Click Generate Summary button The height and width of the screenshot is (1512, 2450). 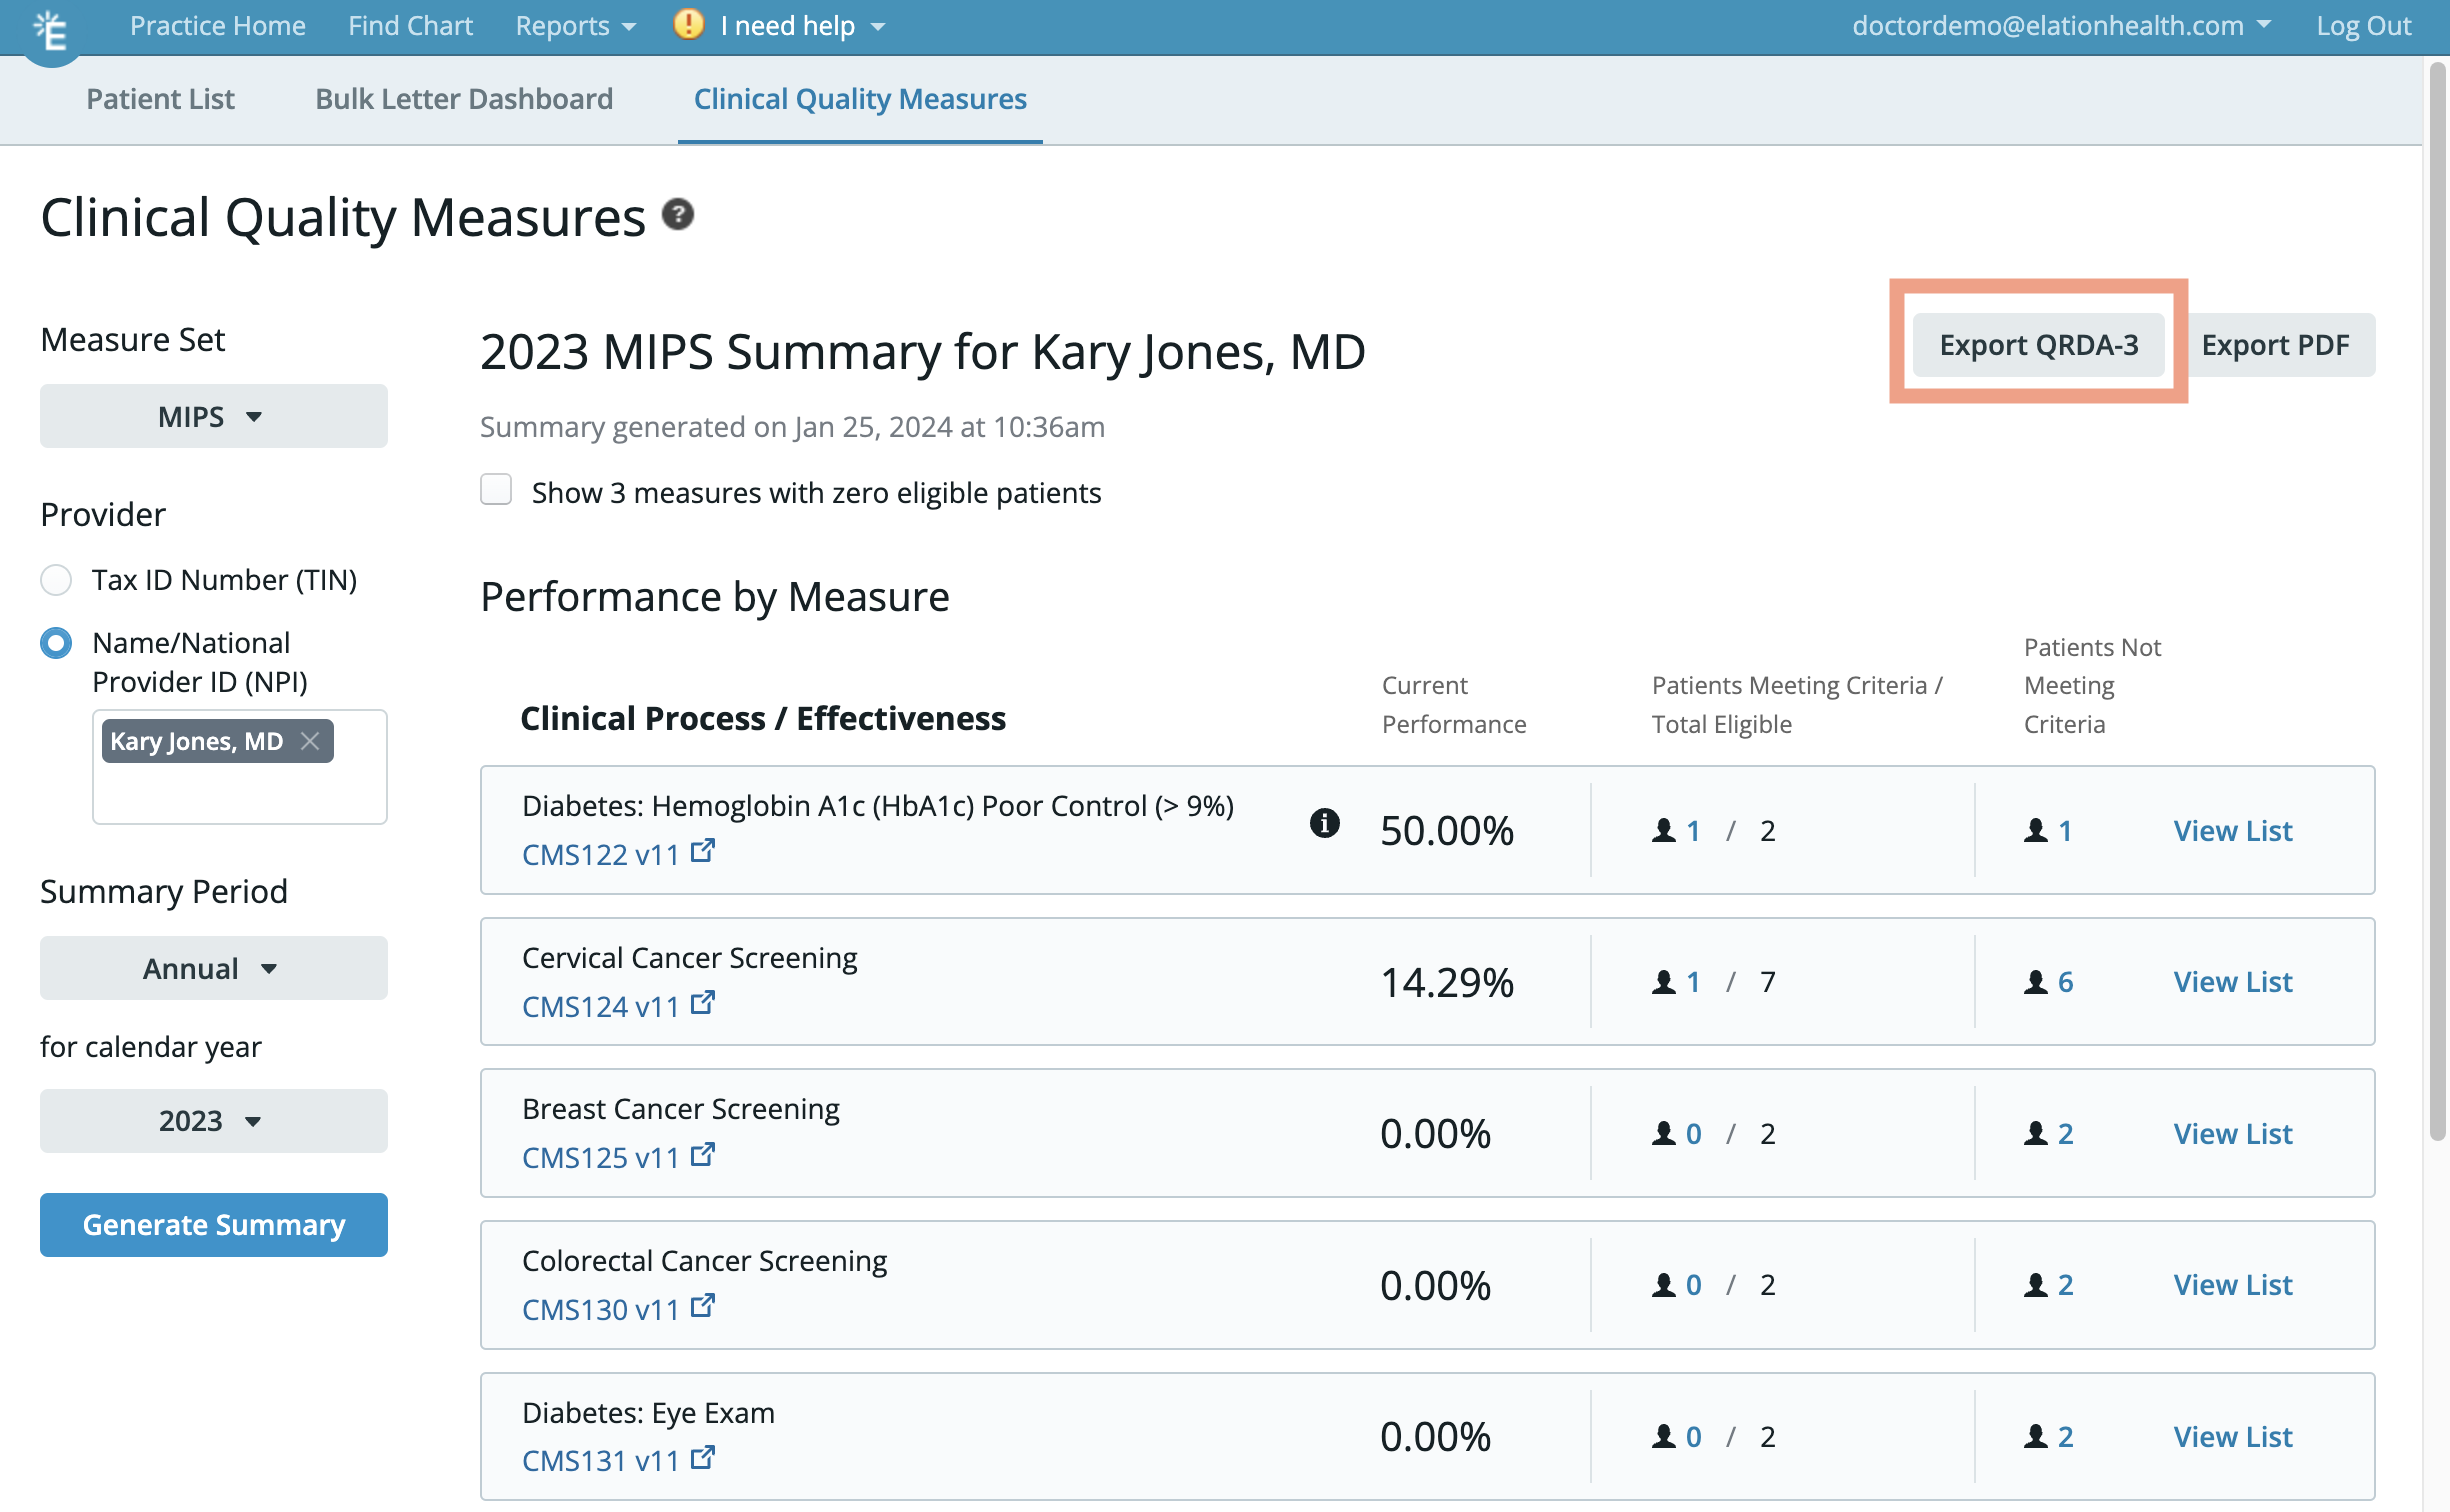(213, 1224)
